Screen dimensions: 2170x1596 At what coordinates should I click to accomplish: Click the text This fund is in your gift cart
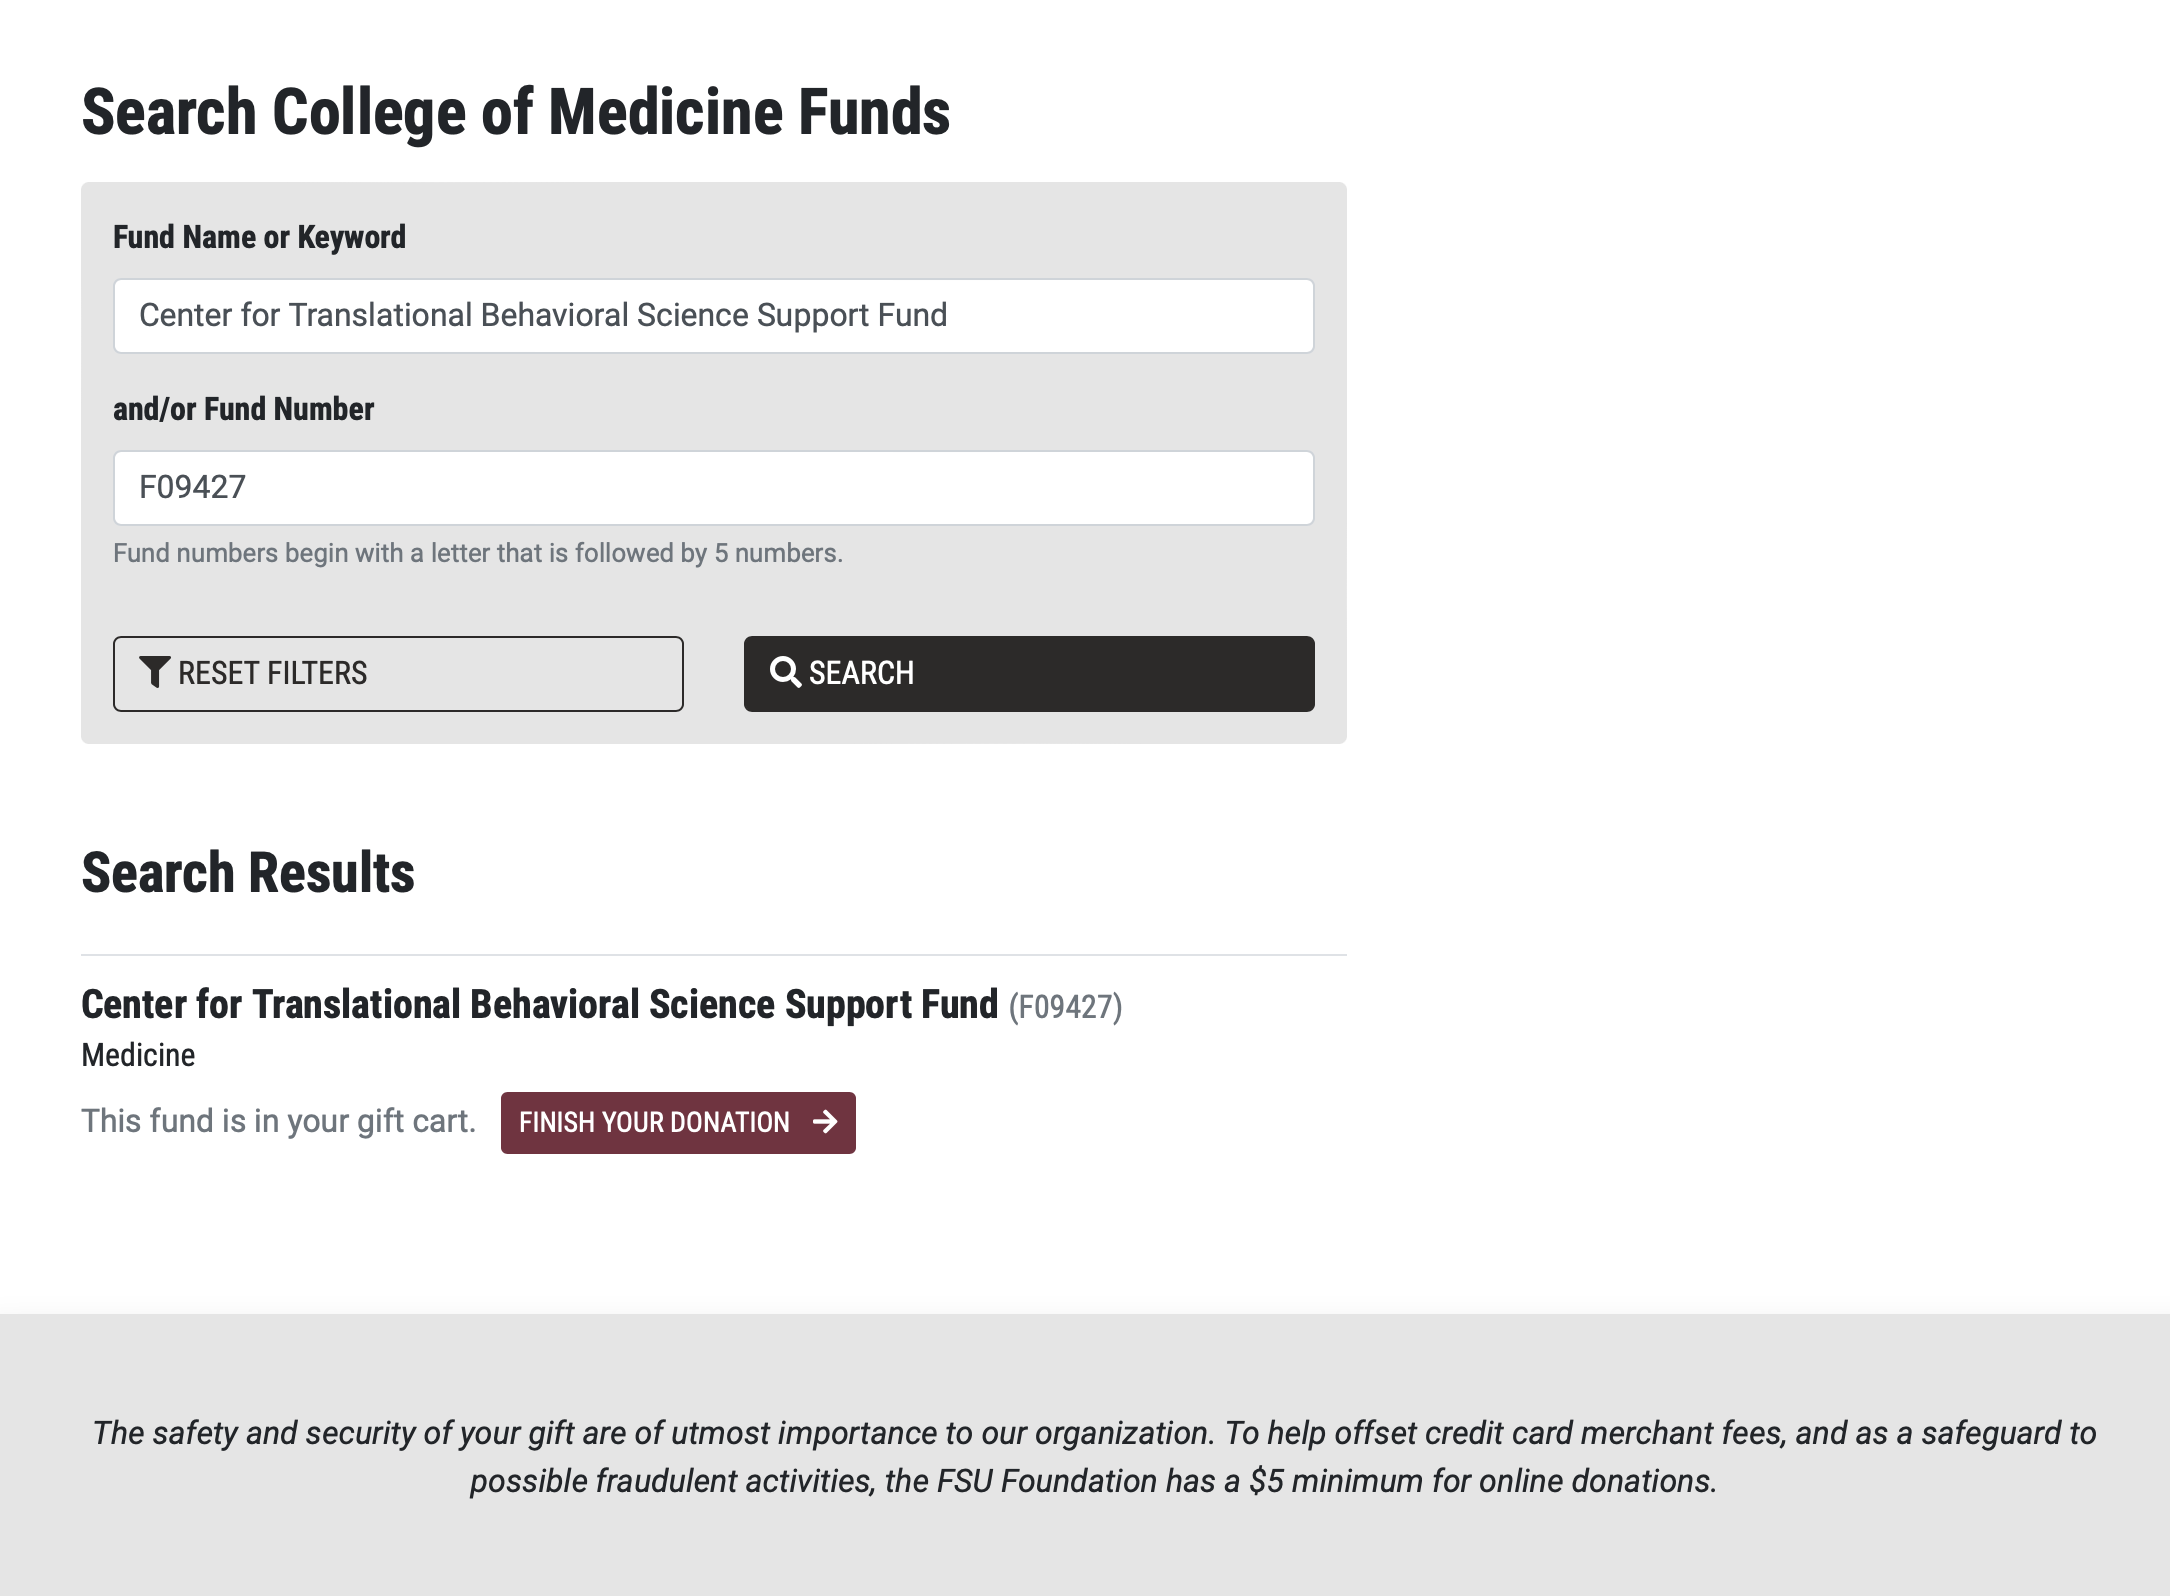[278, 1121]
